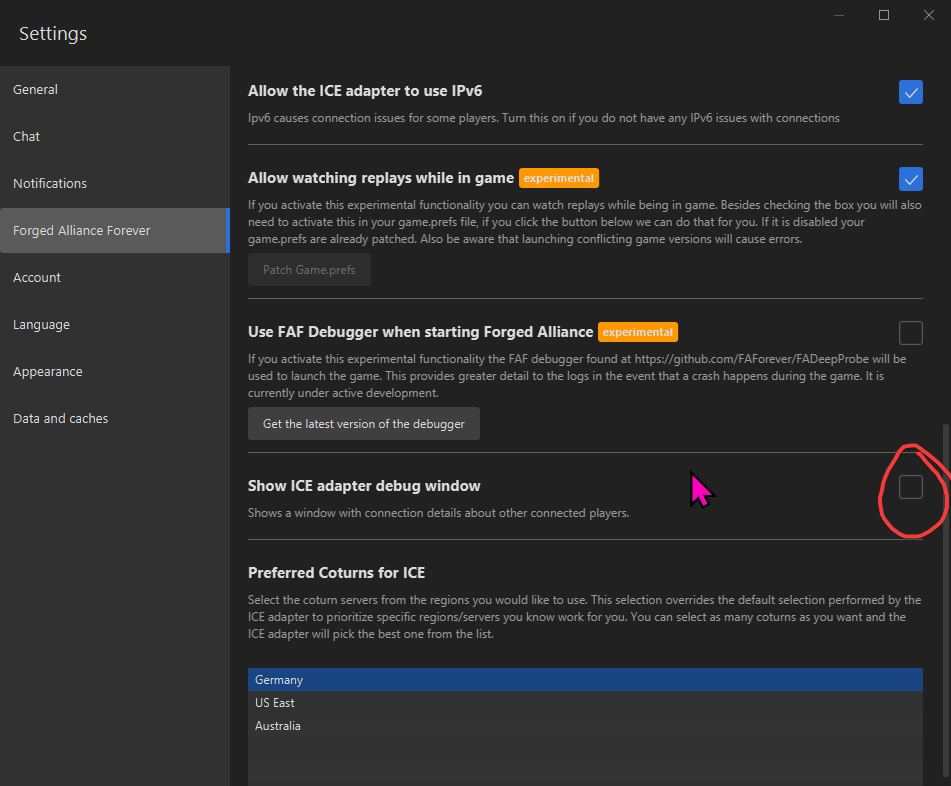Open Appearance settings
The width and height of the screenshot is (951, 786).
tap(115, 371)
